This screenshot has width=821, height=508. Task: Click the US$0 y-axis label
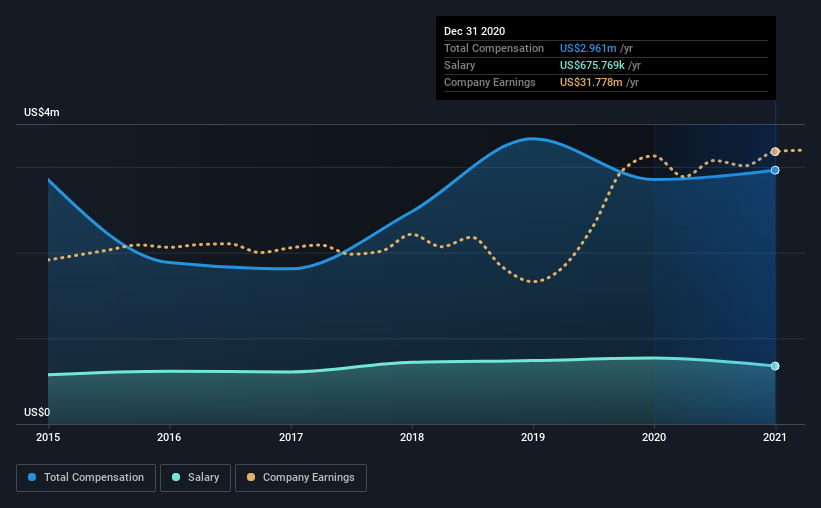pos(37,413)
